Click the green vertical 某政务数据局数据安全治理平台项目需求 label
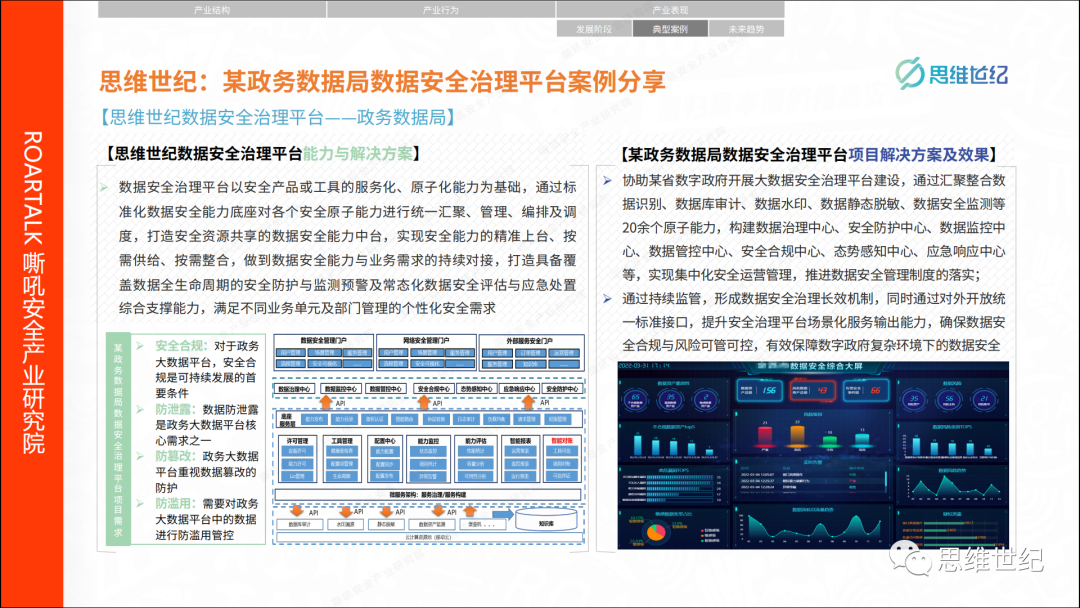Viewport: 1080px width, 608px height. click(x=118, y=441)
